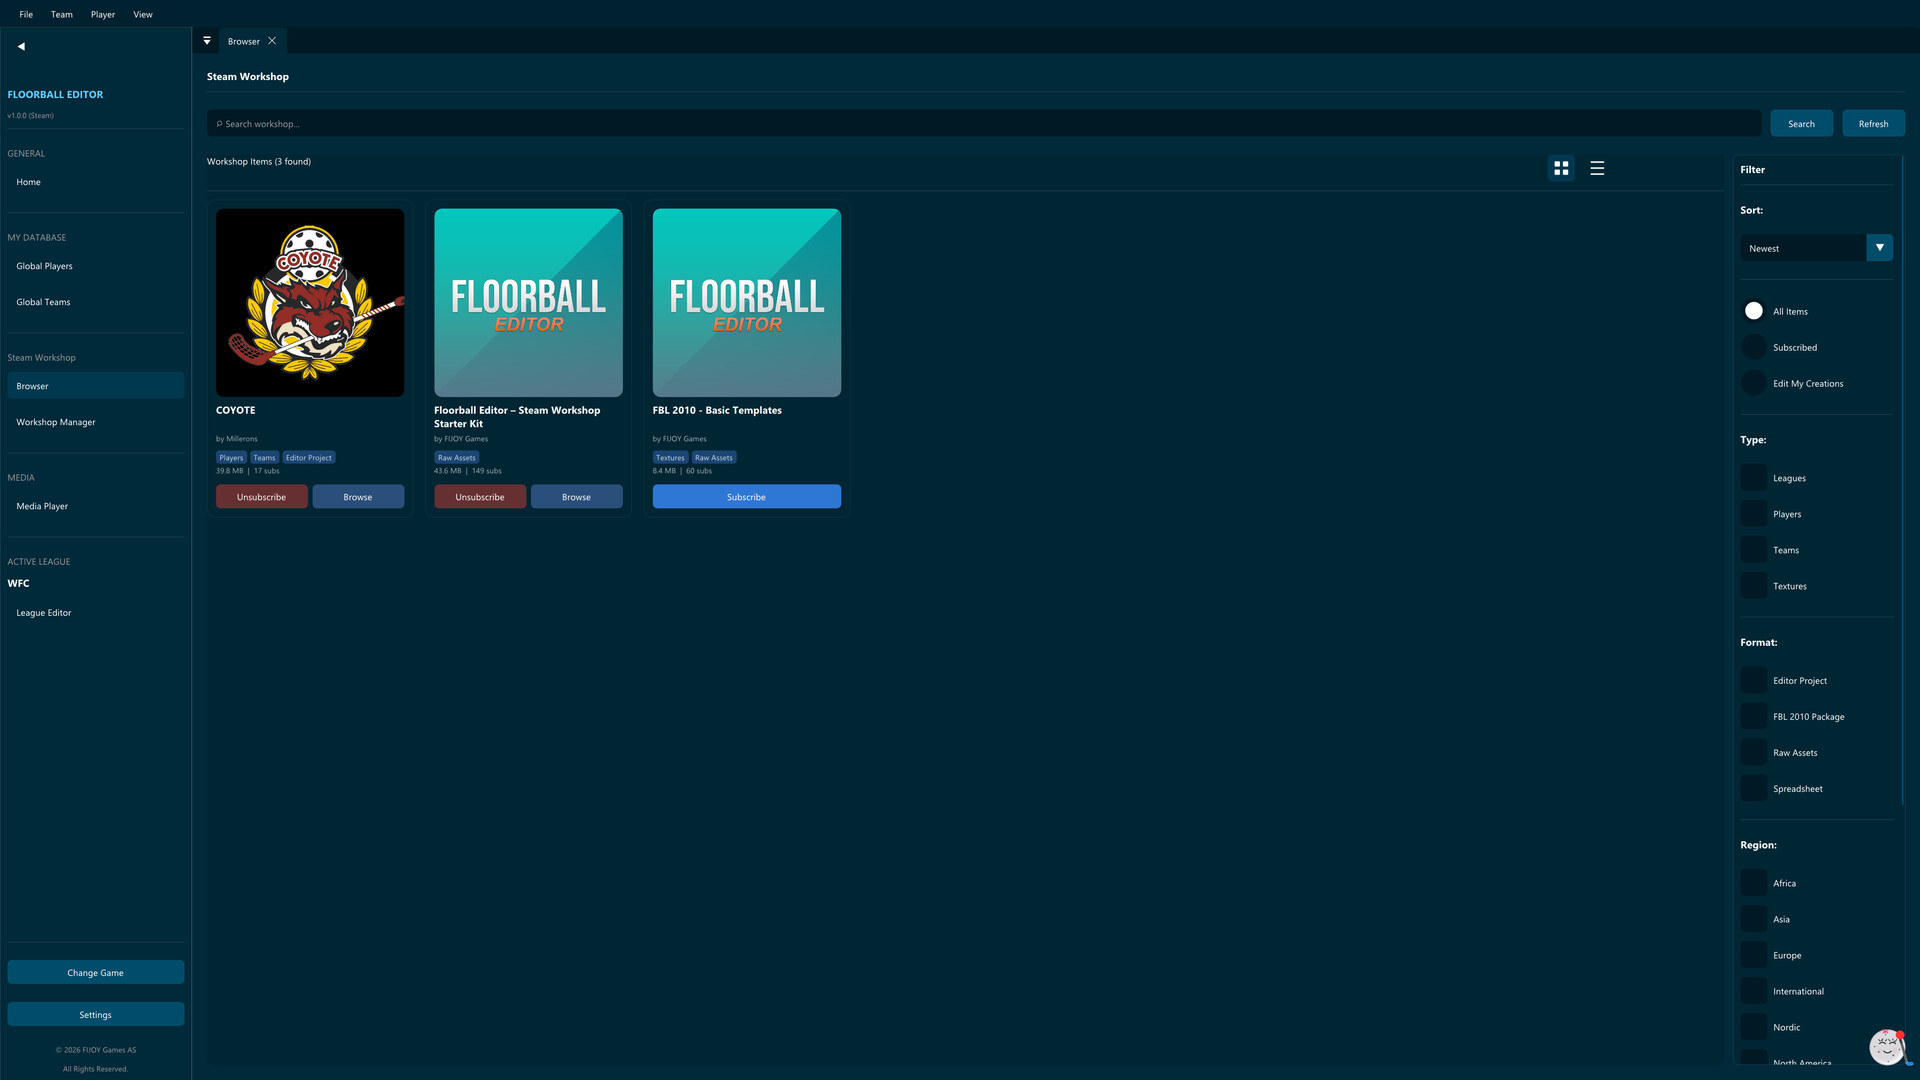
Task: Select the grid view icon
Action: click(1561, 168)
